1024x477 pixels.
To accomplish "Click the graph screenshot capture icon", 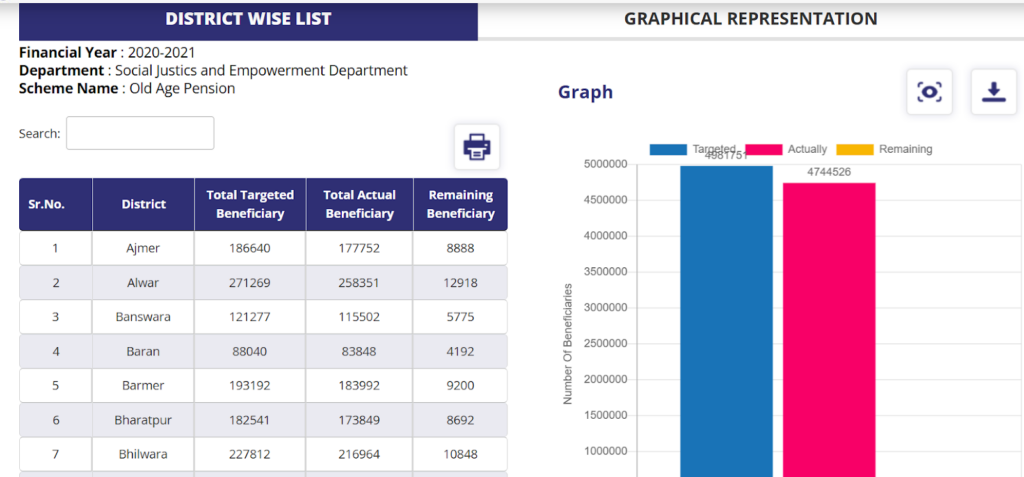I will pyautogui.click(x=929, y=92).
